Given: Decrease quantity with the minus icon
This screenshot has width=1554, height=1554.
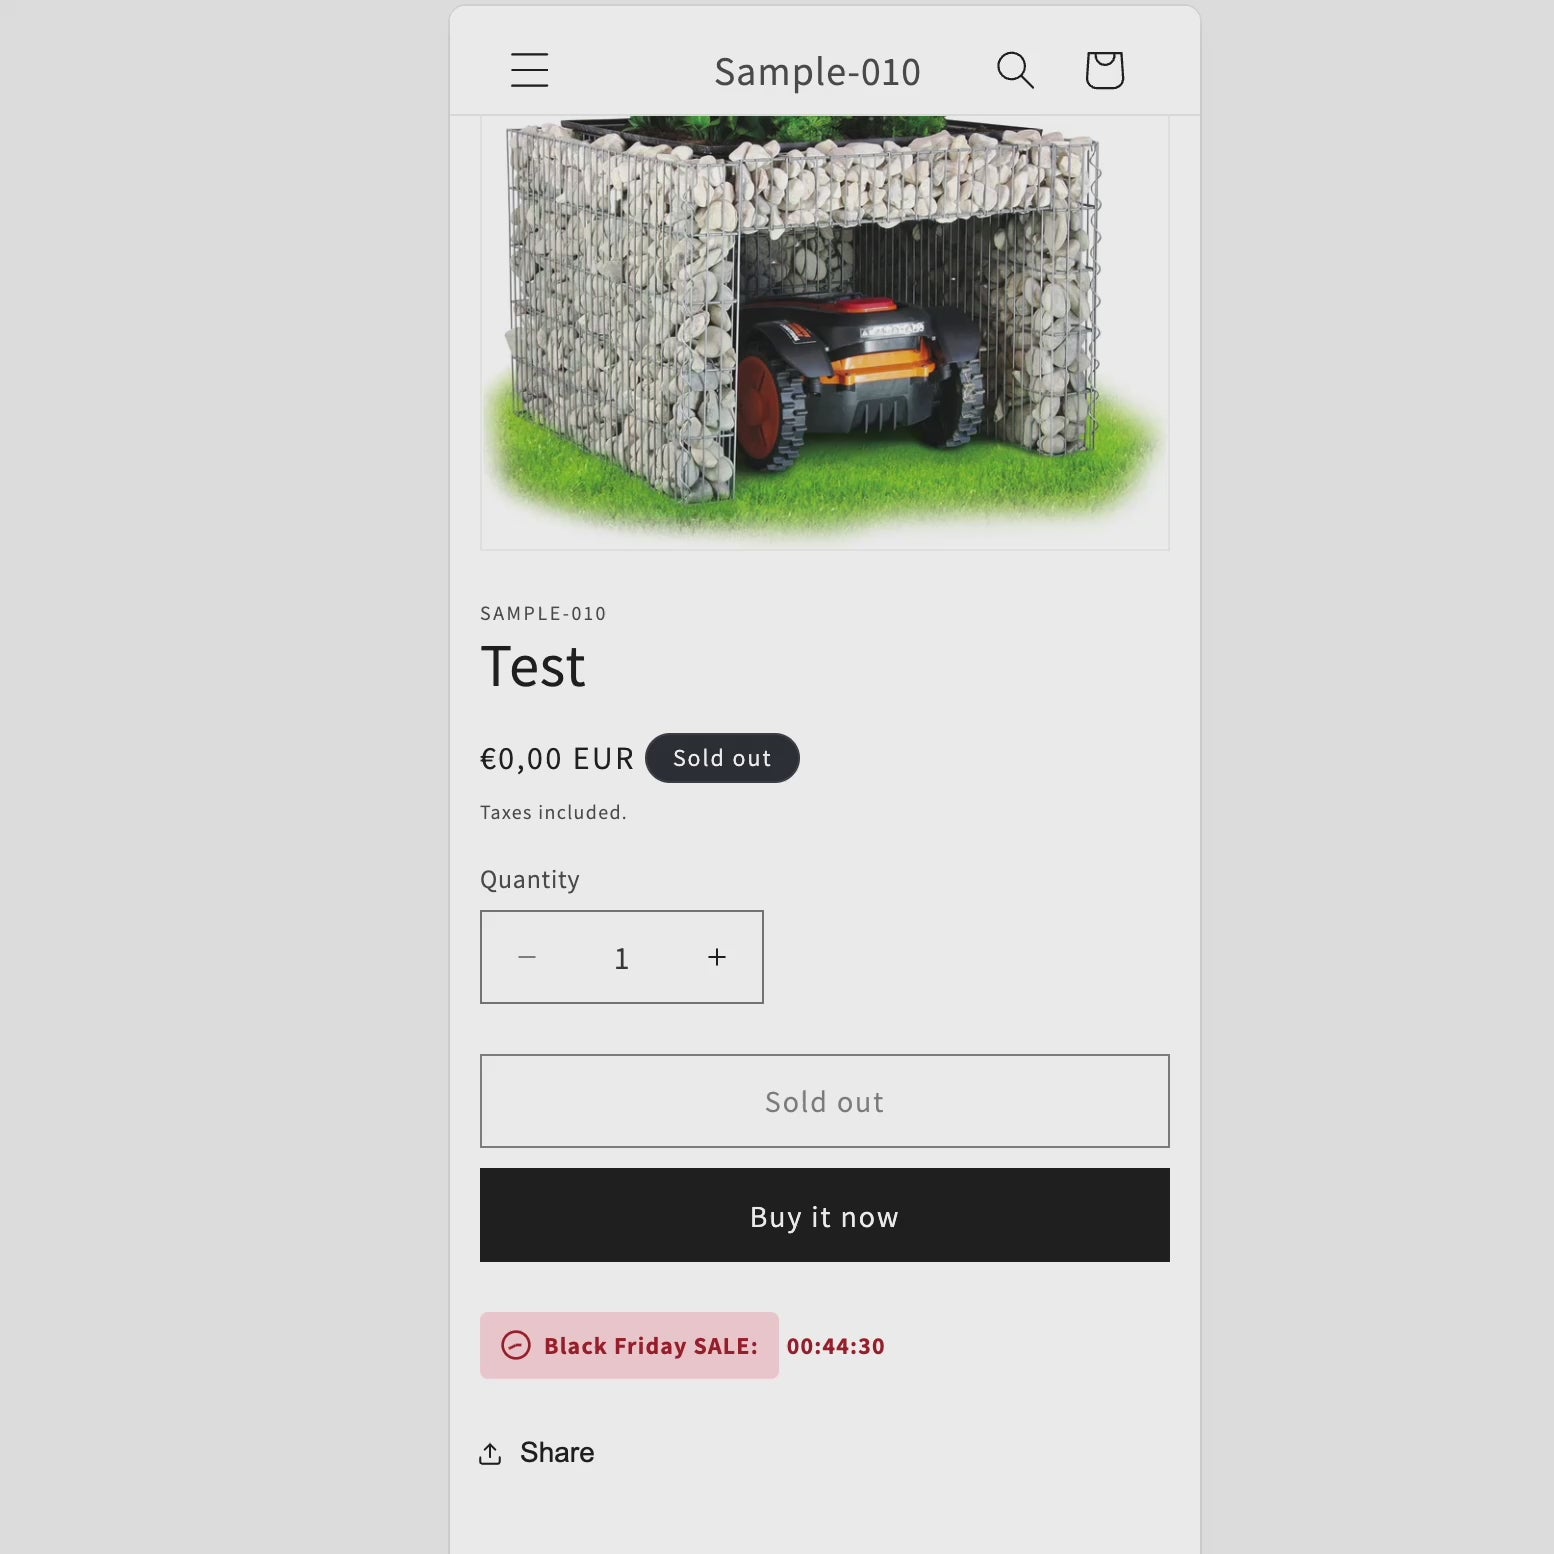Looking at the screenshot, I should click(x=527, y=957).
